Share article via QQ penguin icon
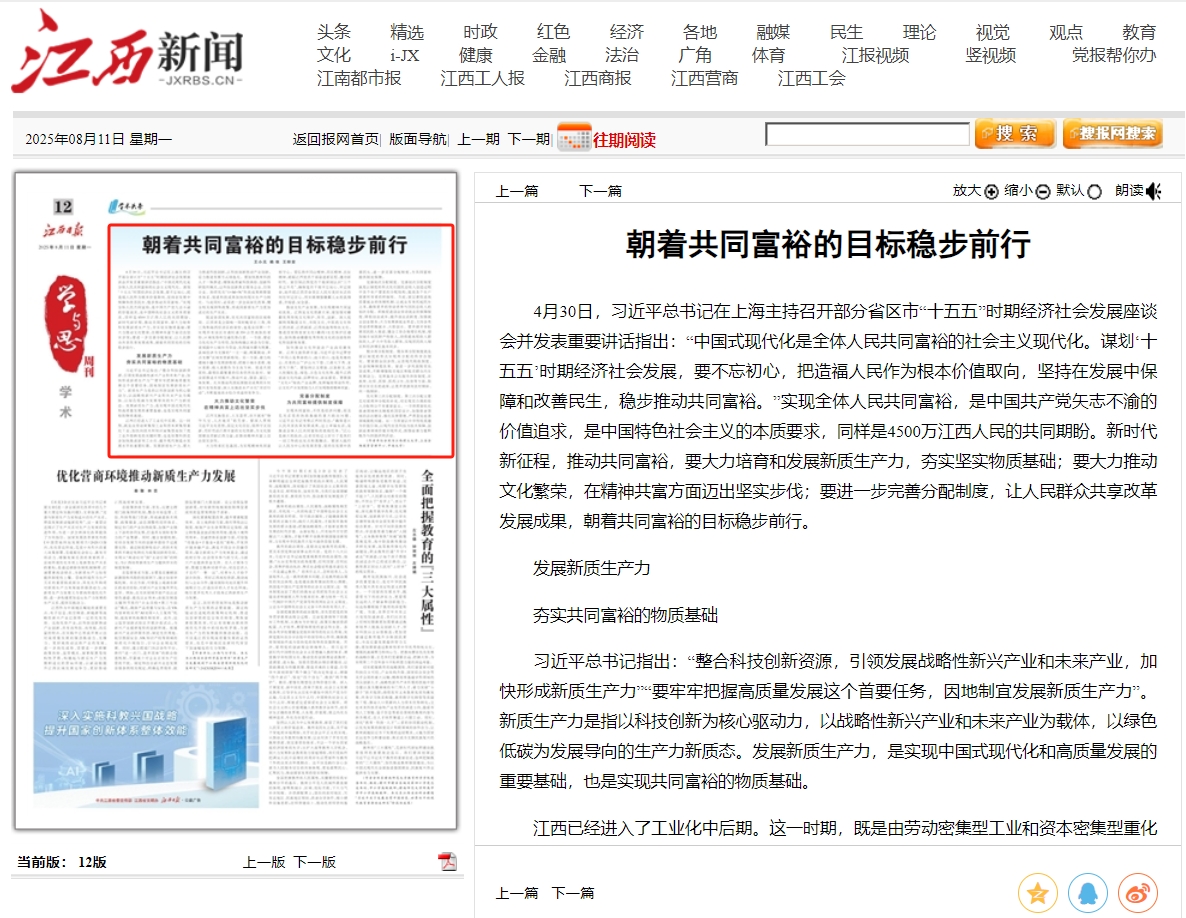The image size is (1186, 918). [x=1087, y=893]
